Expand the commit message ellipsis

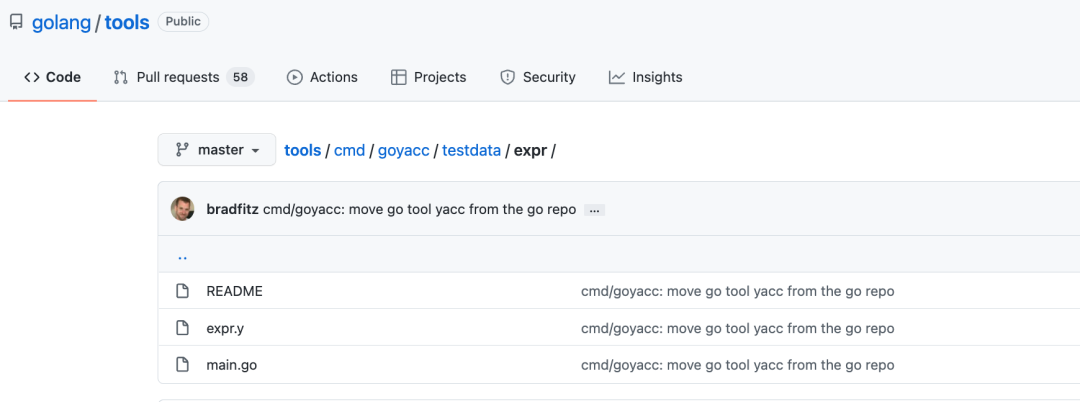(x=594, y=210)
